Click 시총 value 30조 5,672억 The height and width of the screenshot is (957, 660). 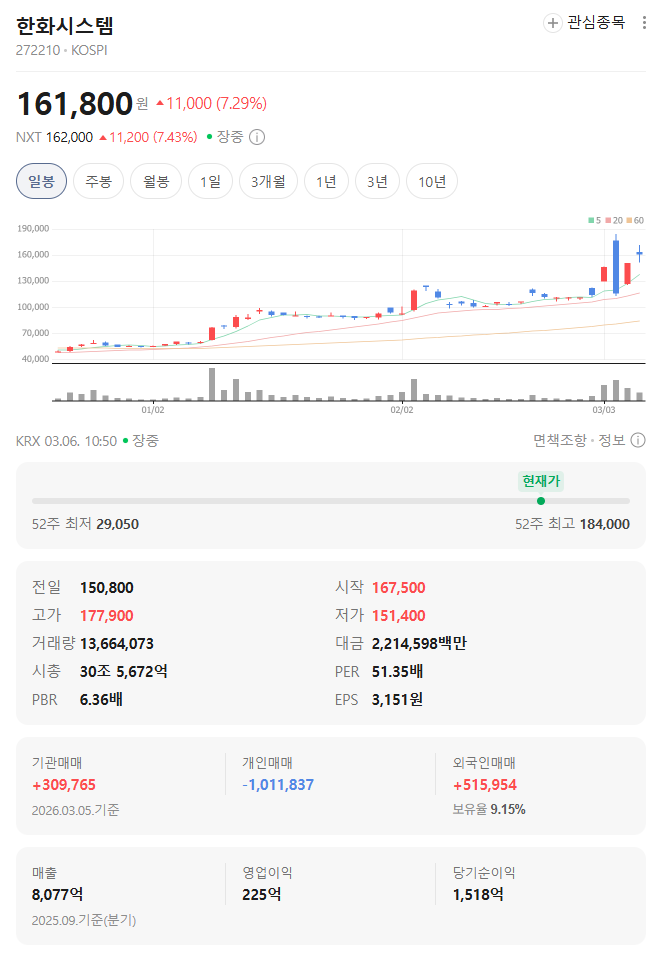point(124,672)
